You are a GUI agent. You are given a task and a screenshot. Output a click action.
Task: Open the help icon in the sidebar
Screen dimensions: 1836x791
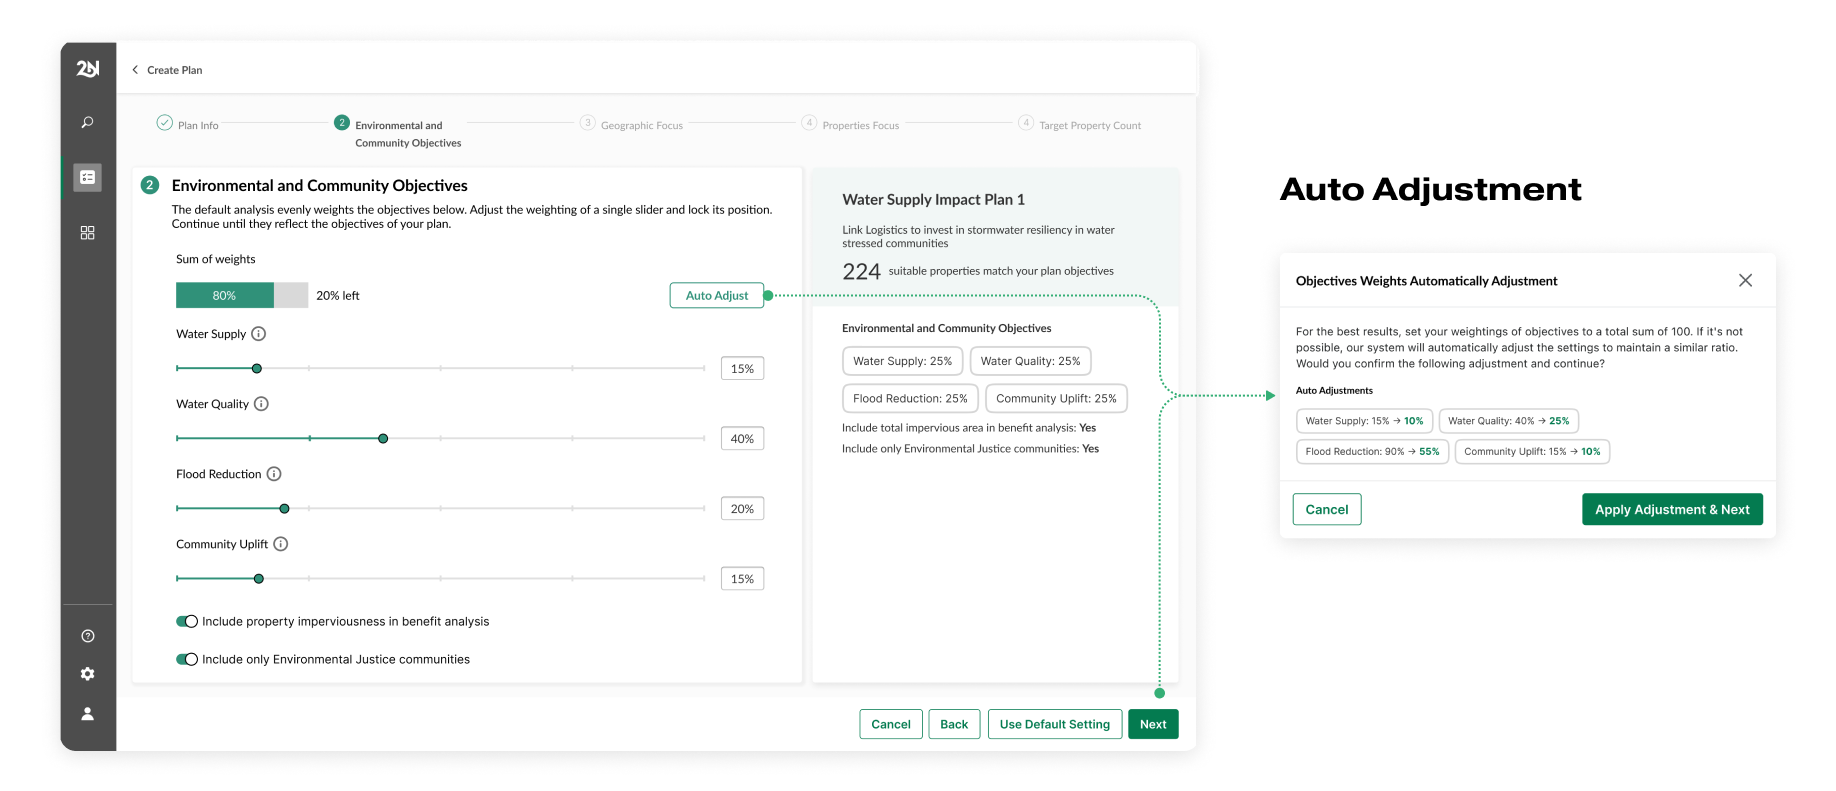pos(88,636)
